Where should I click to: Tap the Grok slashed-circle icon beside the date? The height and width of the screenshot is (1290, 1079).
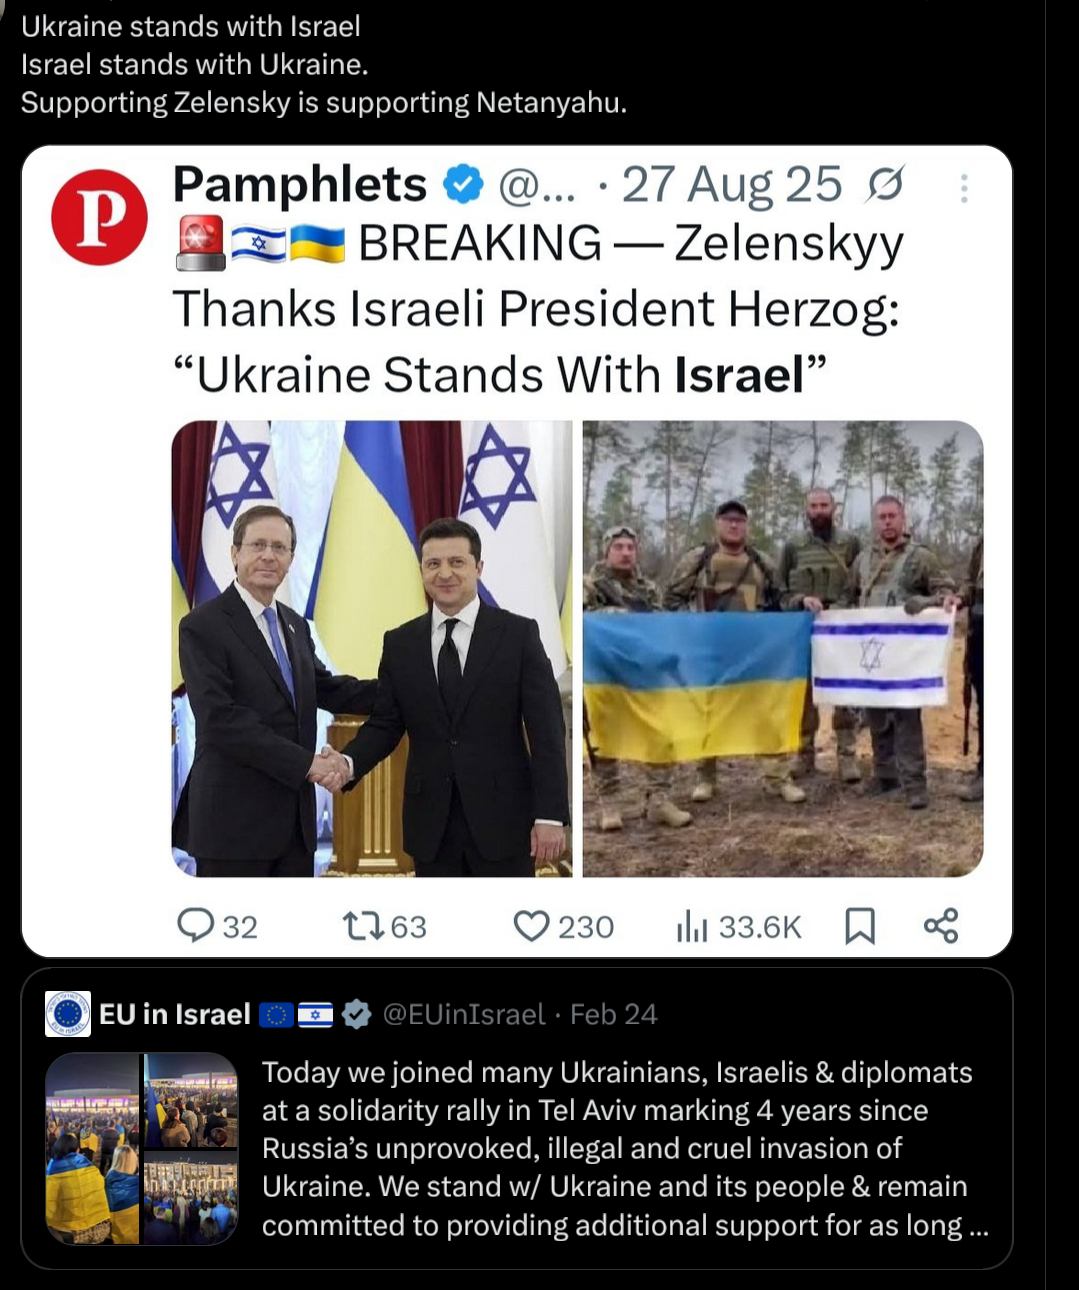(x=885, y=186)
